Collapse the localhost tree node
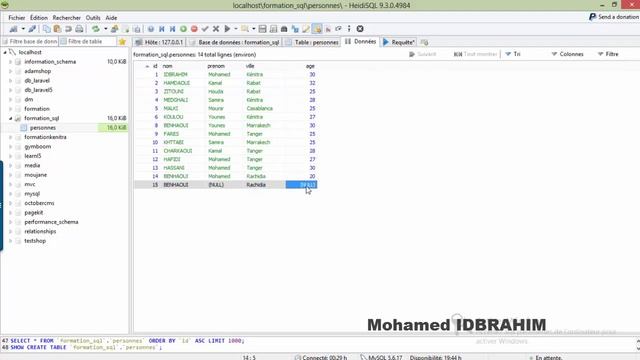 click(x=5, y=52)
